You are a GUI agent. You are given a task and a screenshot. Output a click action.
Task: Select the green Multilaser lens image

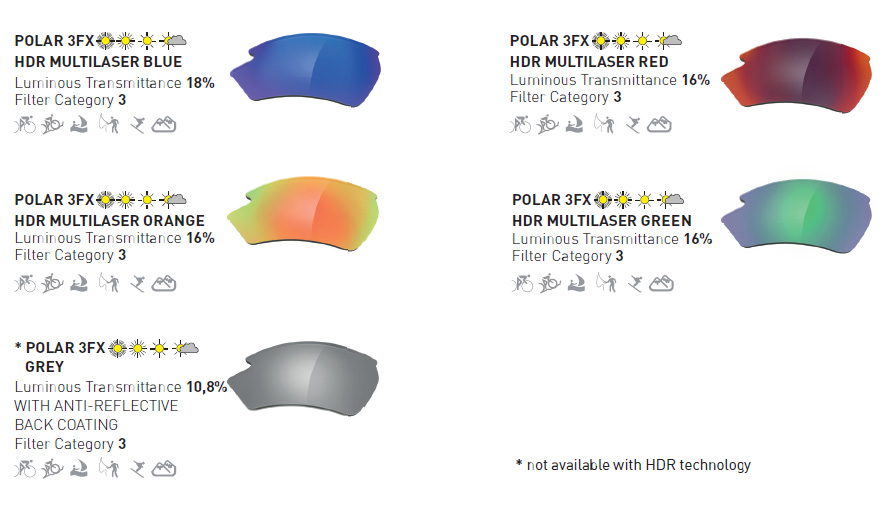pyautogui.click(x=796, y=216)
